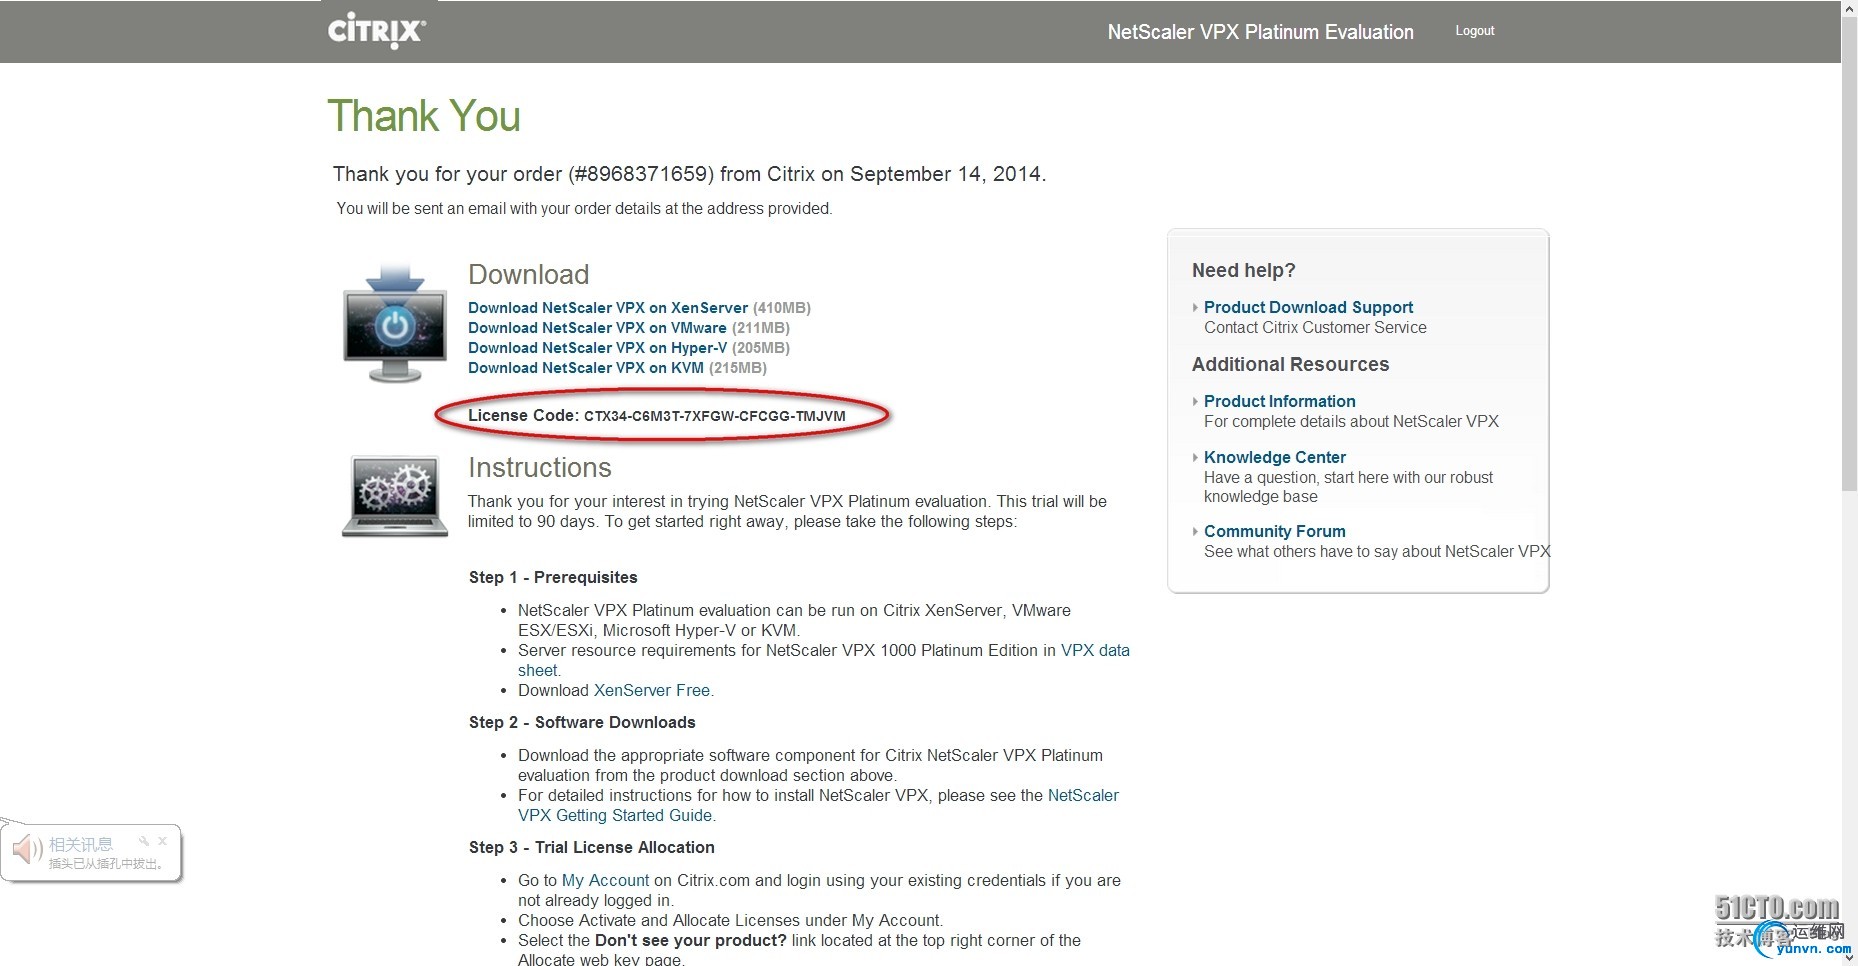Click Step 3 - Trial License Allocation heading

[x=592, y=847]
